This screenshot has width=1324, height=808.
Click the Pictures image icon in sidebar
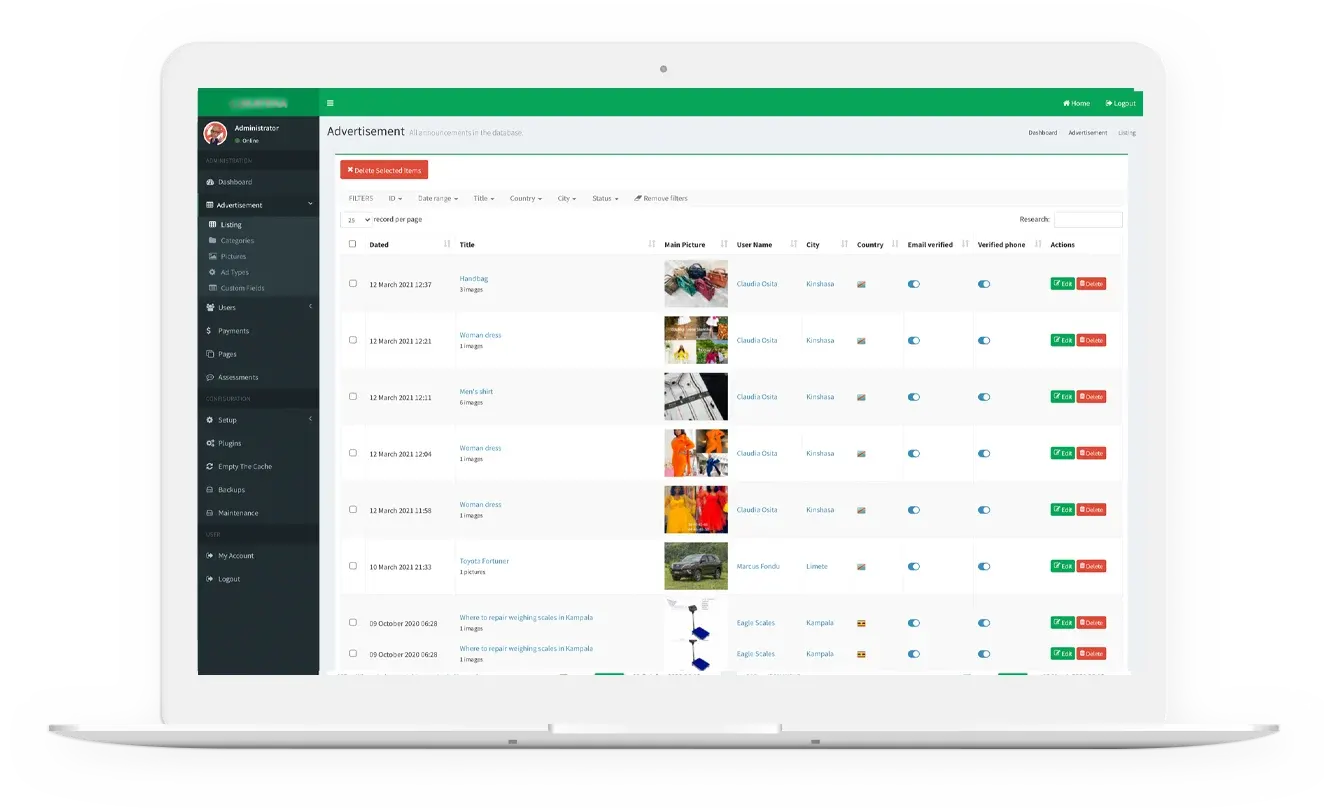tap(212, 257)
